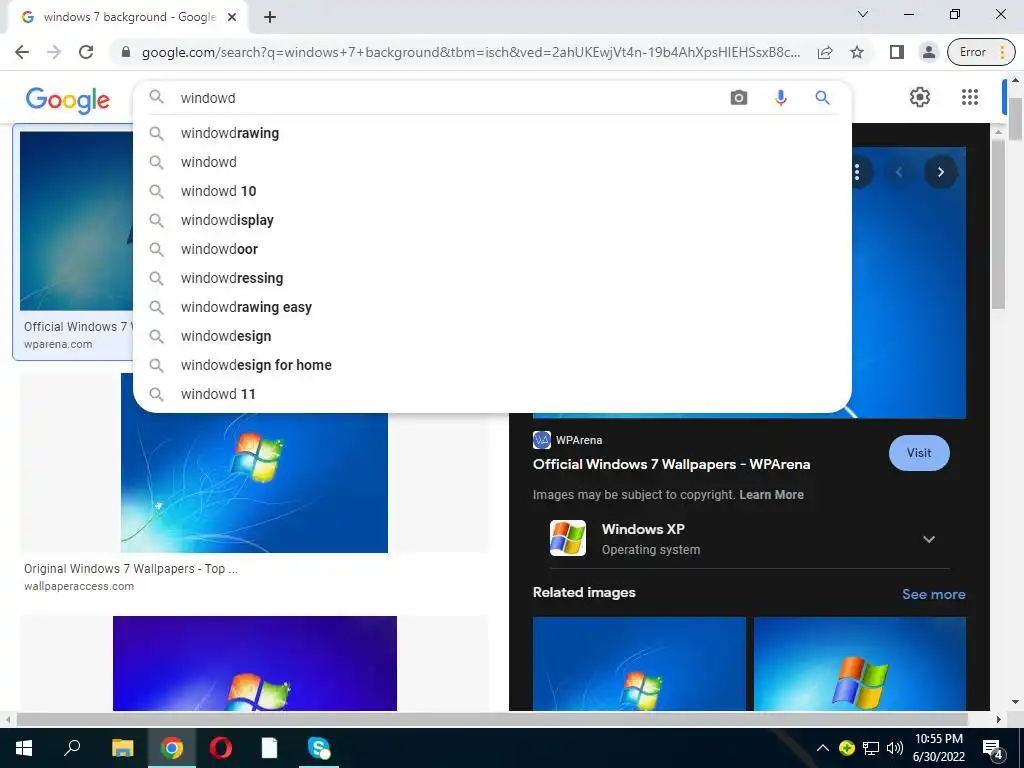This screenshot has height=768, width=1024.
Task: Click the Windows XP logo thumbnail
Action: point(568,538)
